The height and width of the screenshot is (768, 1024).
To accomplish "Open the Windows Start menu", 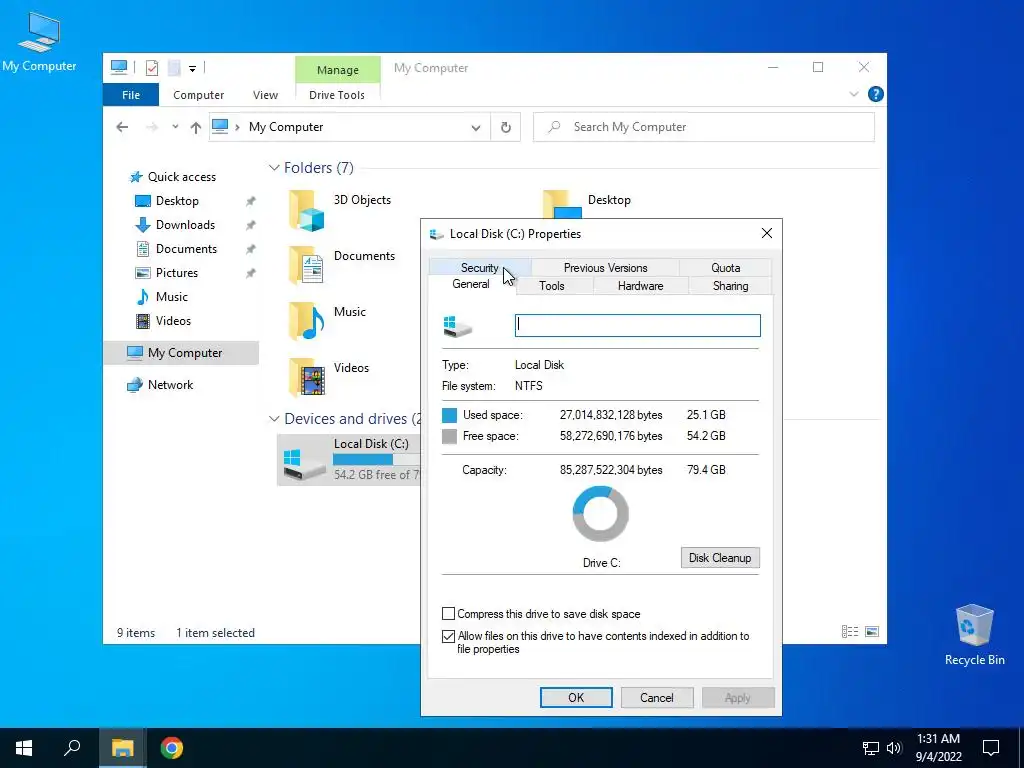I will click(24, 748).
